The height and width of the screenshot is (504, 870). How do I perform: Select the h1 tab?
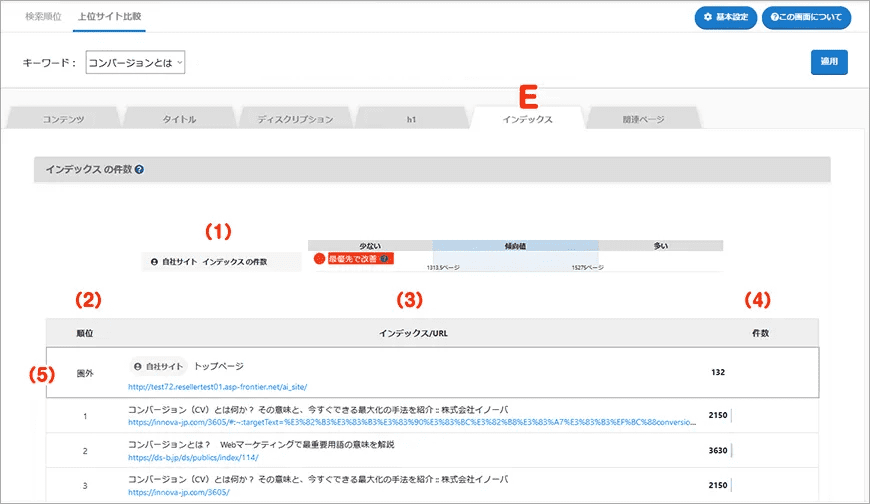410,119
